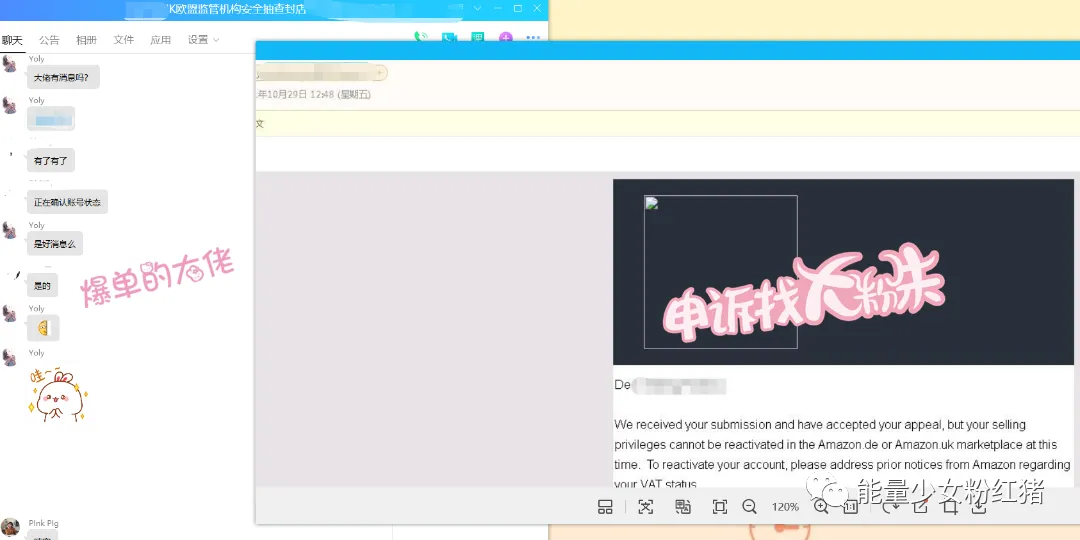Expand the title bar chevron menu
Viewport: 1080px width, 540px height.
coord(478,8)
